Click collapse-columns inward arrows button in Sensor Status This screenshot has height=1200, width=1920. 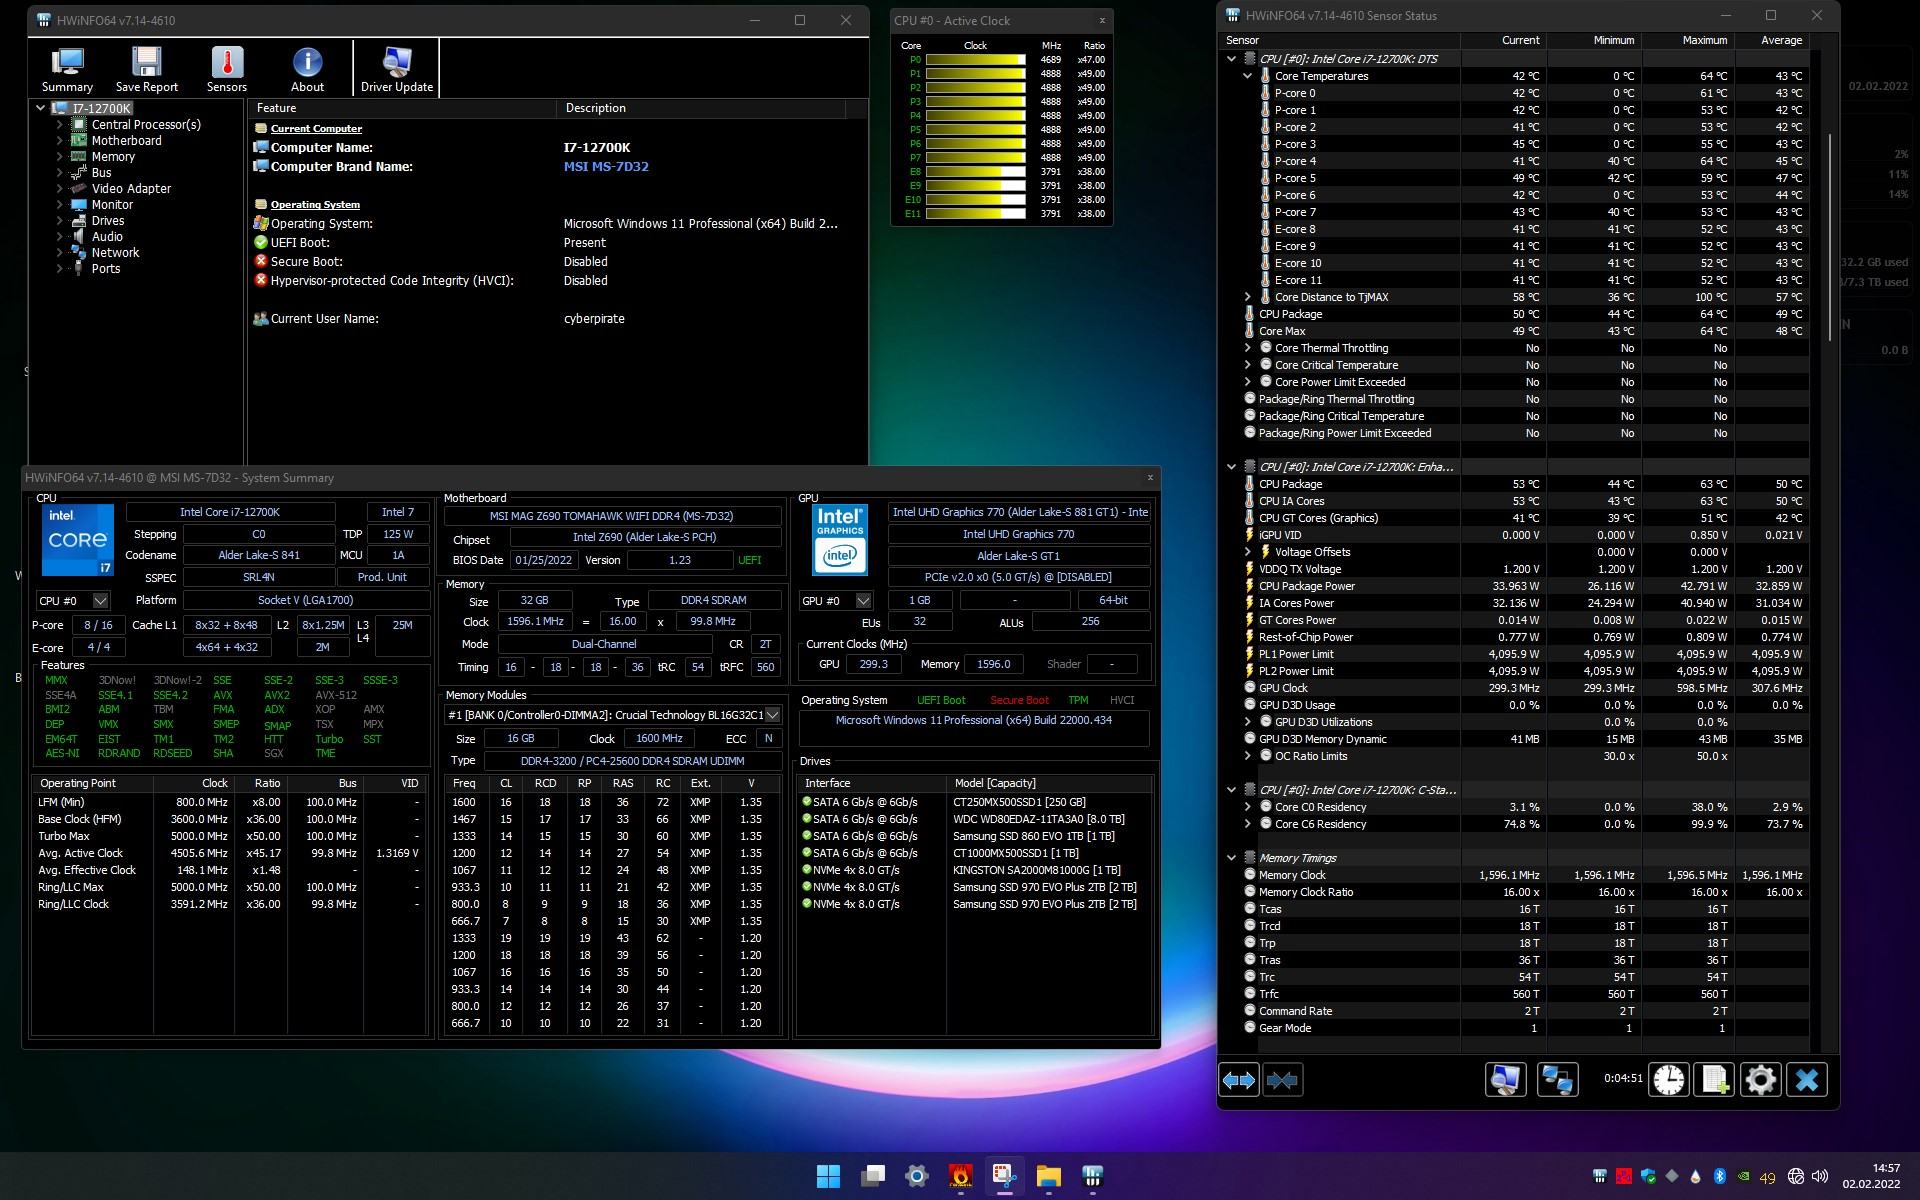[1282, 1080]
